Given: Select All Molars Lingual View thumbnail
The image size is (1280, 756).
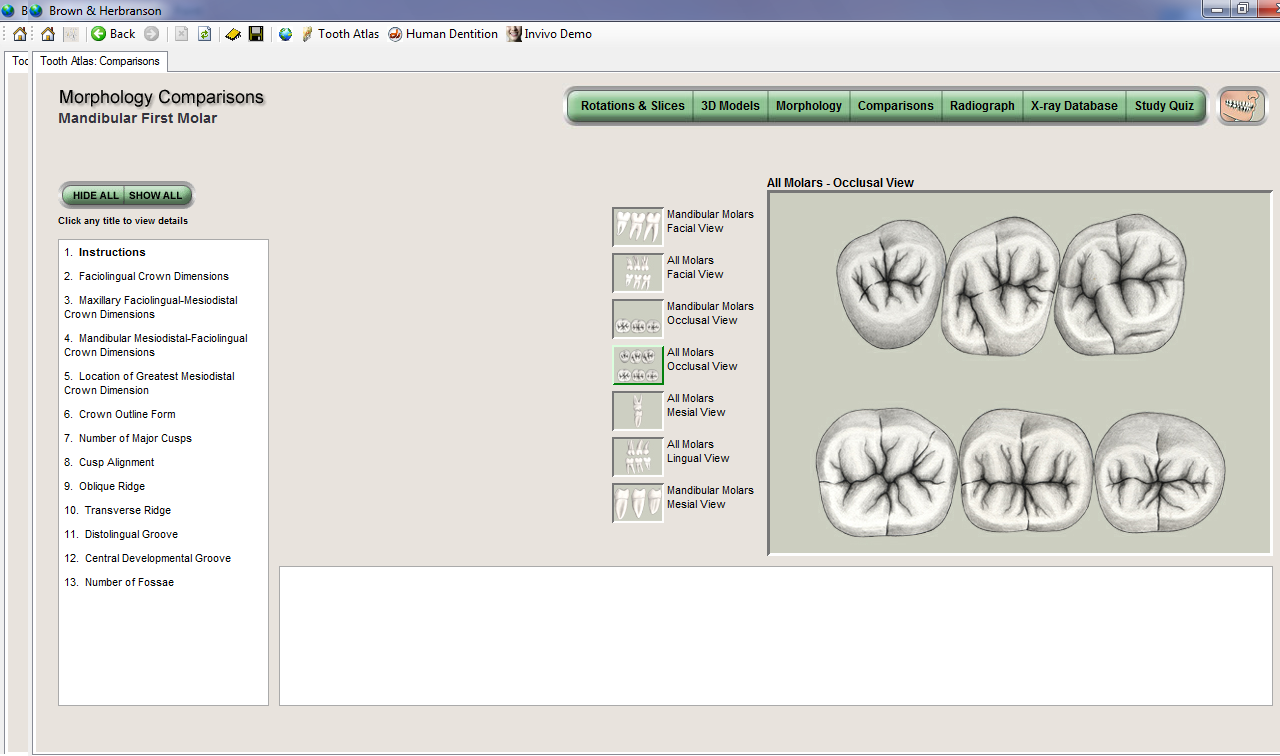Looking at the screenshot, I should point(638,457).
